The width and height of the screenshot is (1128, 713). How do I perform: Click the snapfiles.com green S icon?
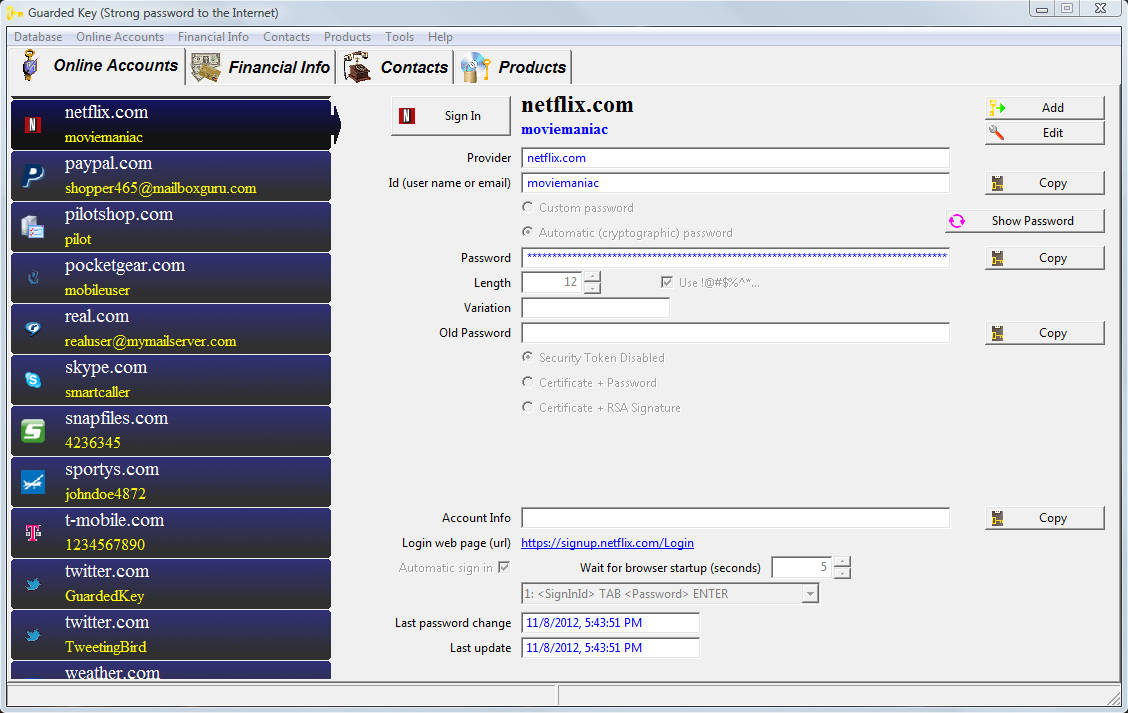coord(33,431)
